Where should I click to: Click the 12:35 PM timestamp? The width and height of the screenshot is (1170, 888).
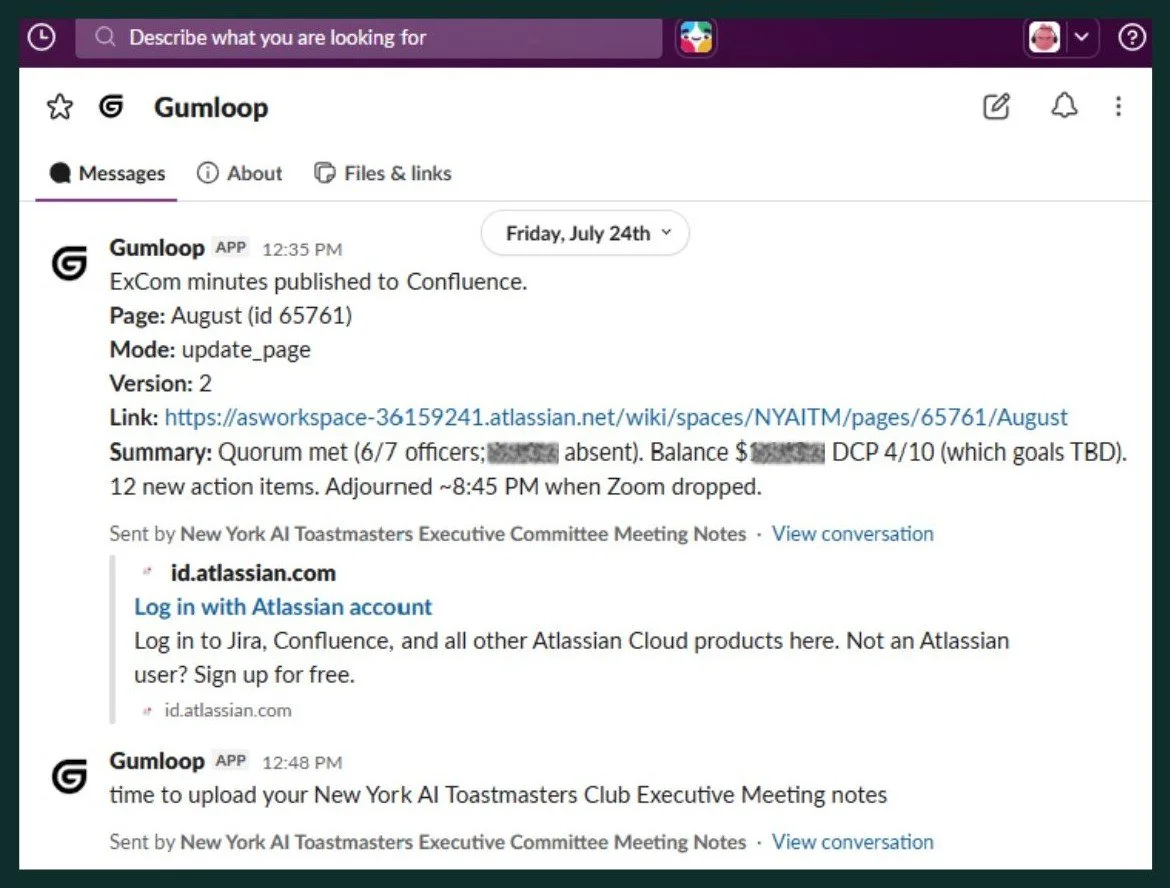point(302,249)
